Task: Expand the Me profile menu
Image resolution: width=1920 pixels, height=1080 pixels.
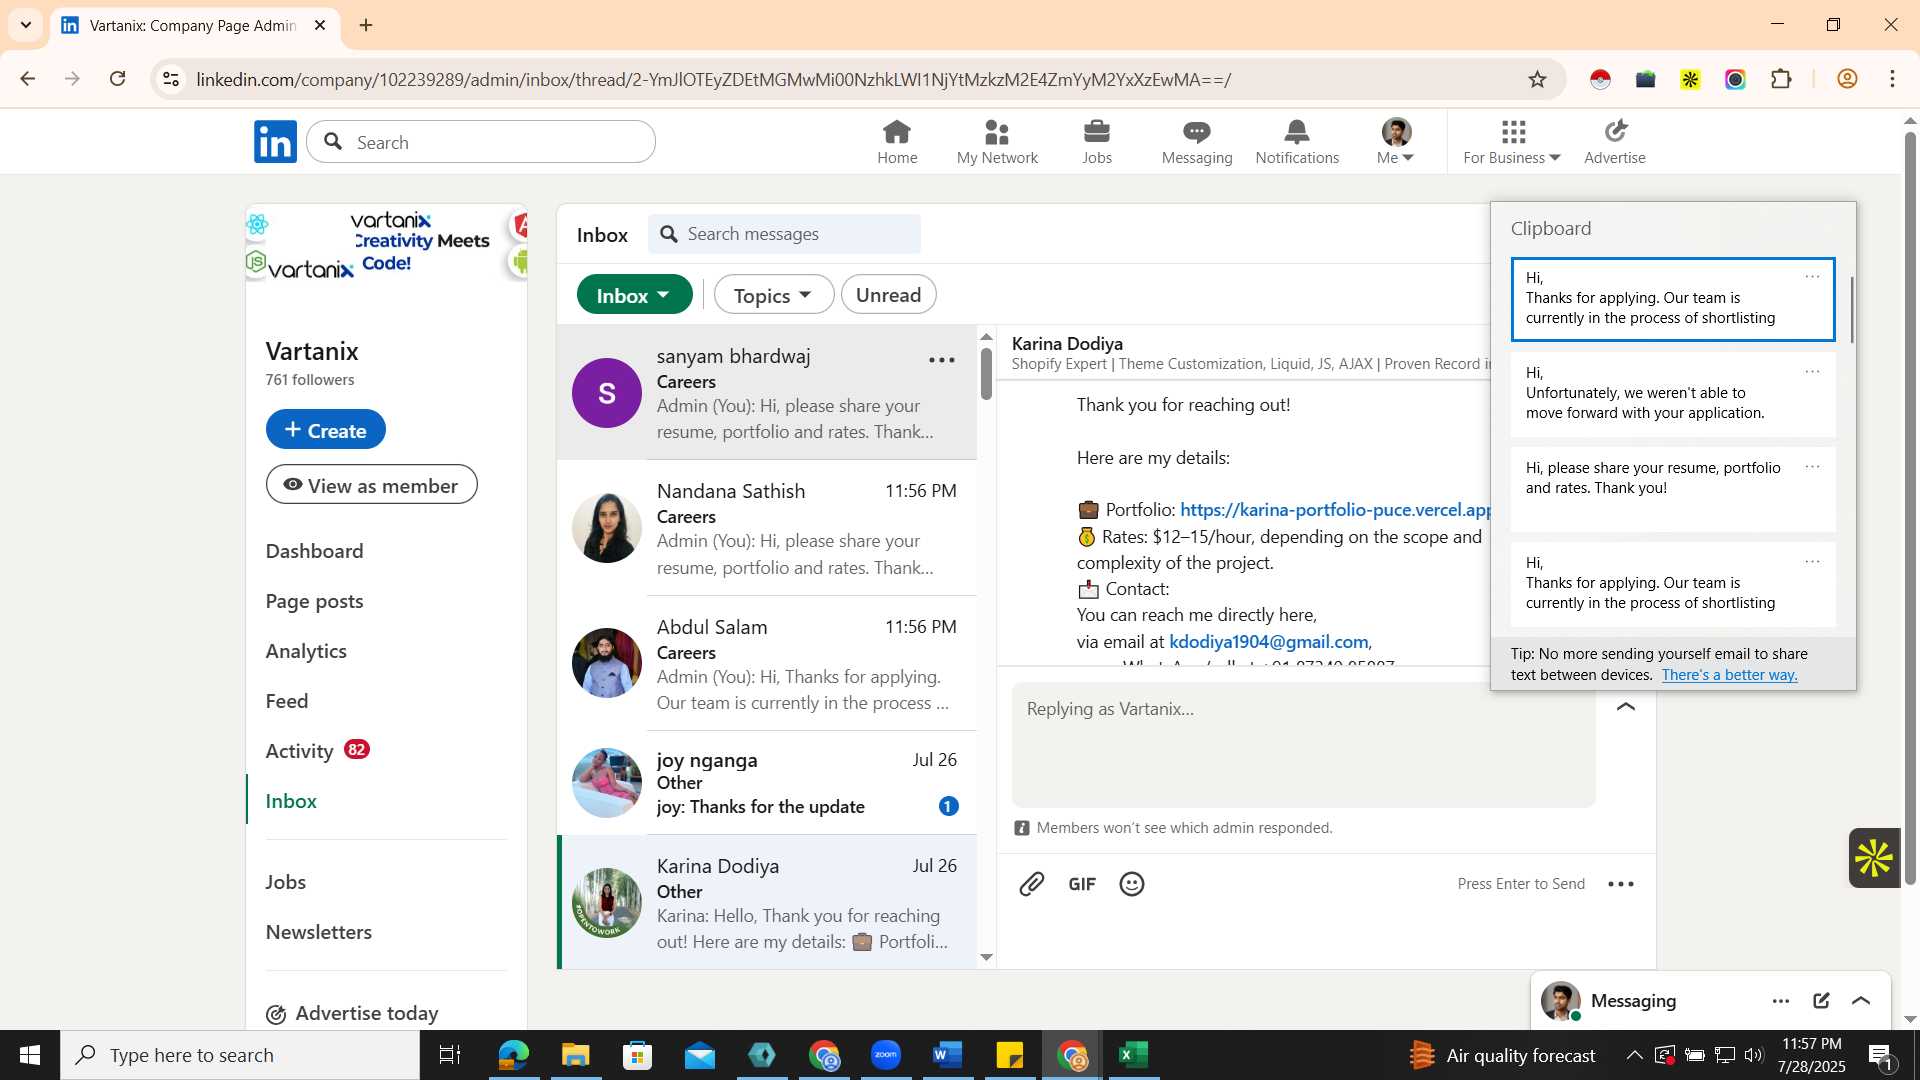Action: coord(1396,142)
